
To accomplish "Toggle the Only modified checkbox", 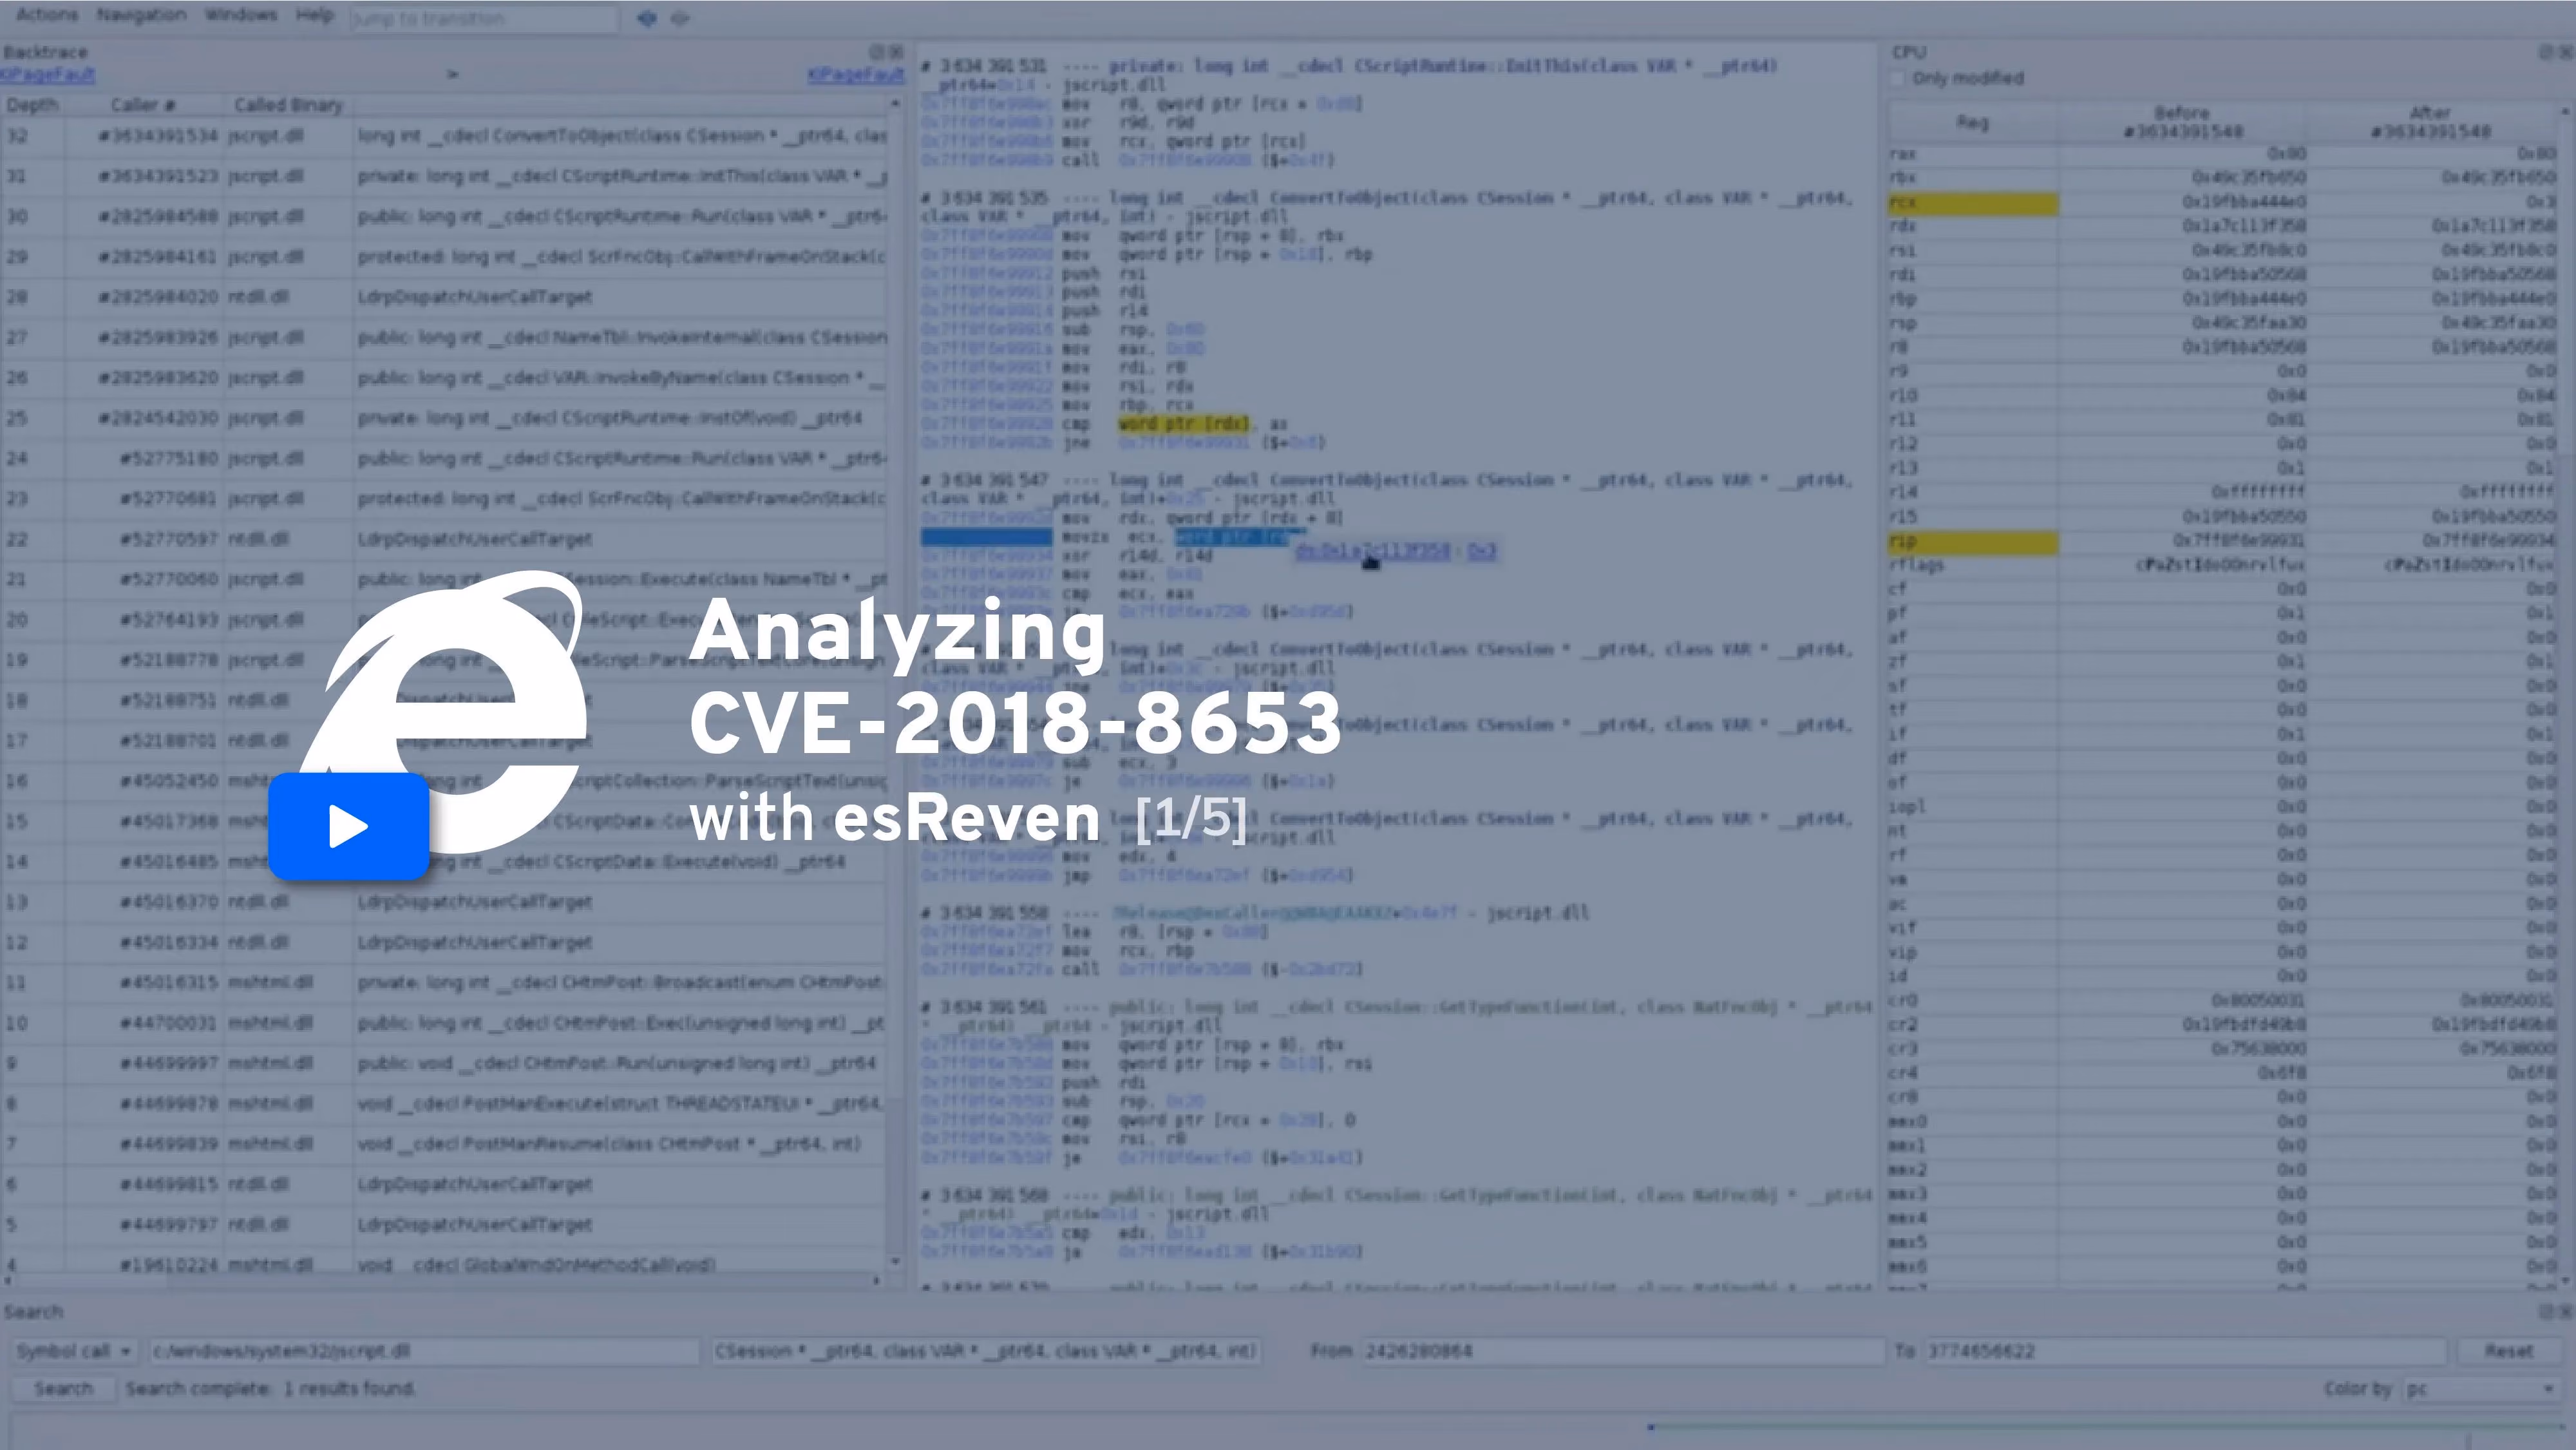I will (1898, 78).
